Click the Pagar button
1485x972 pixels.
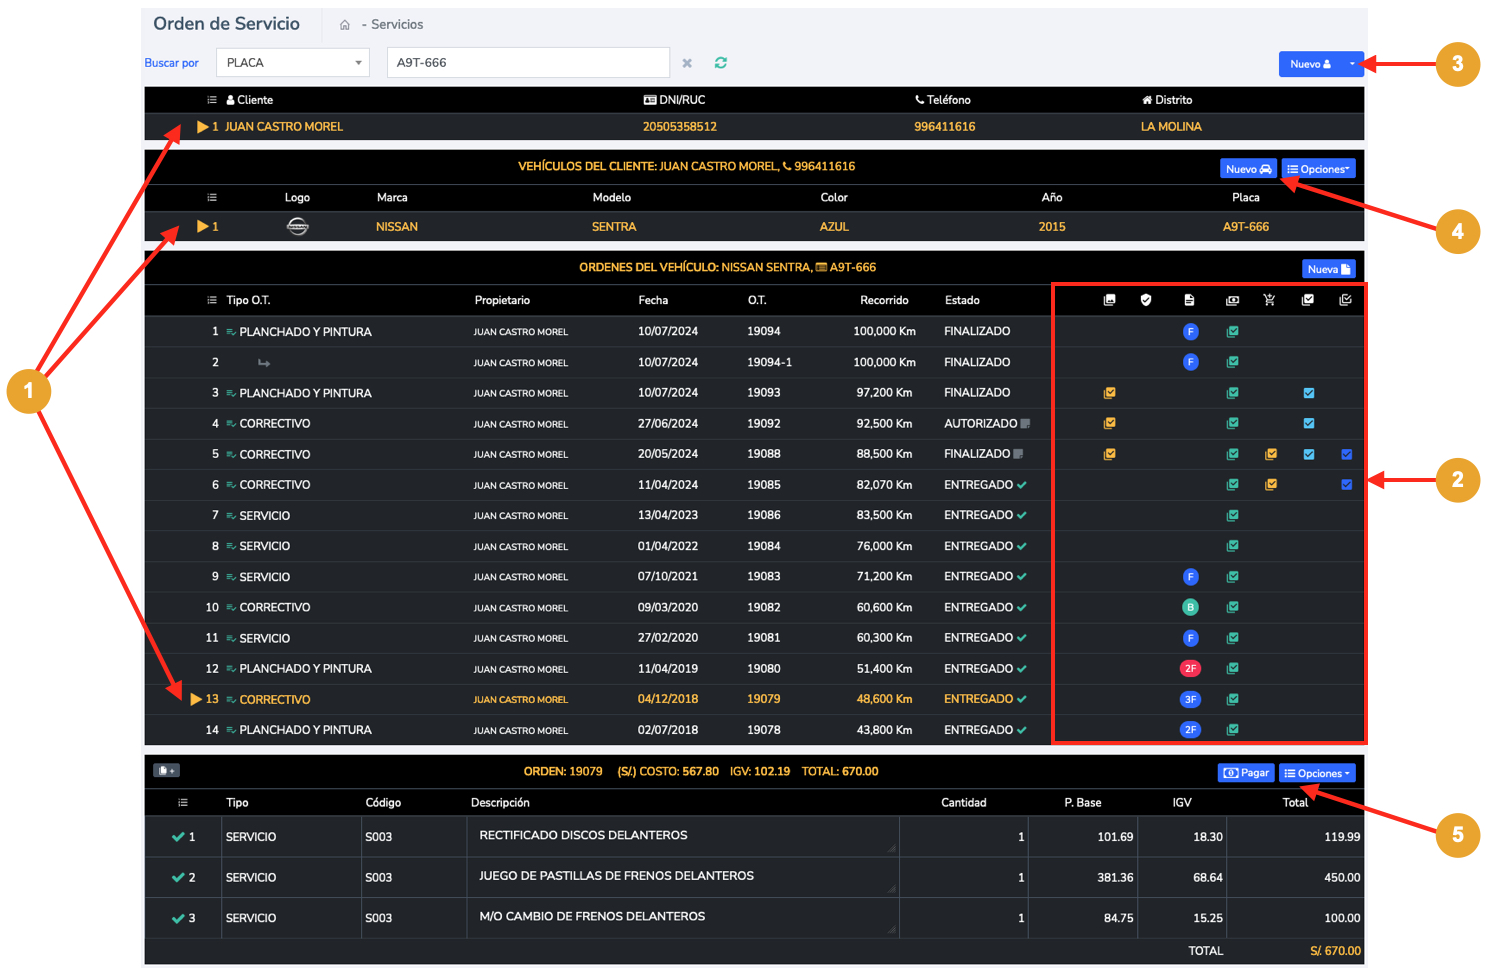coord(1246,773)
